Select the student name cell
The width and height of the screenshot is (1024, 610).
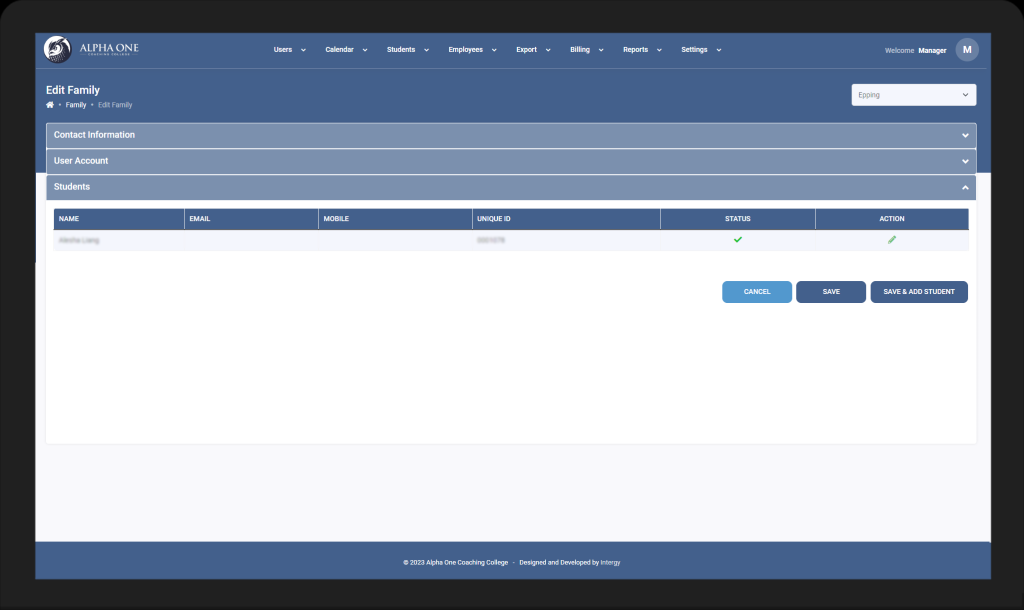pyautogui.click(x=119, y=240)
